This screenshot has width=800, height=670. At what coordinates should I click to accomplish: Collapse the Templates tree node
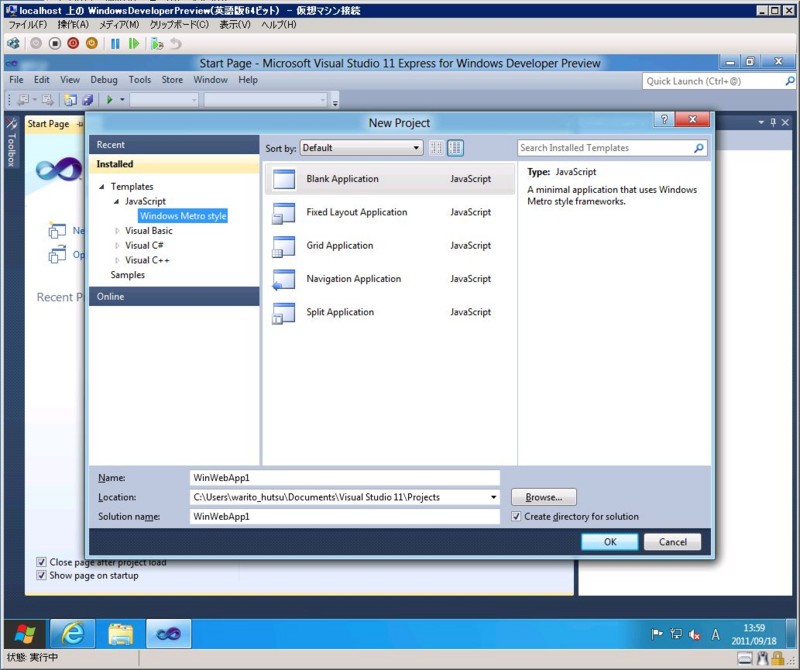tap(102, 187)
